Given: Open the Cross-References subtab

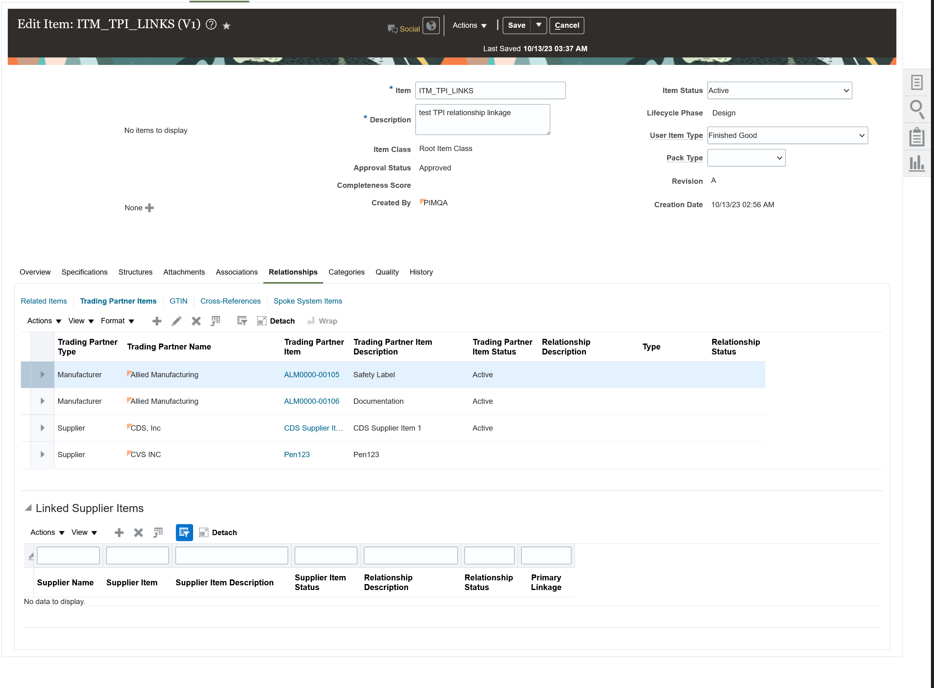Looking at the screenshot, I should click(x=231, y=301).
